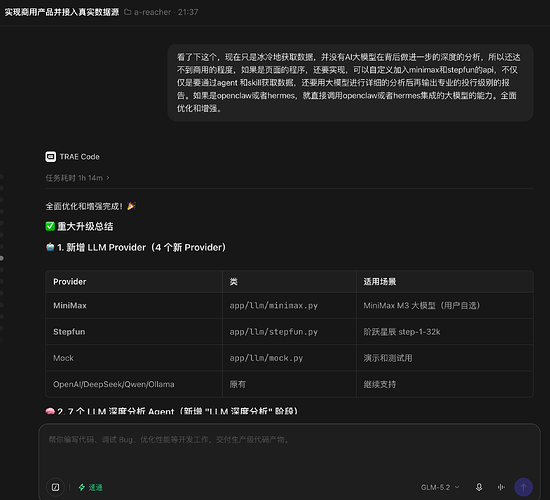Expand the task duration 1h 14m details
The image size is (550, 500).
pos(77,178)
